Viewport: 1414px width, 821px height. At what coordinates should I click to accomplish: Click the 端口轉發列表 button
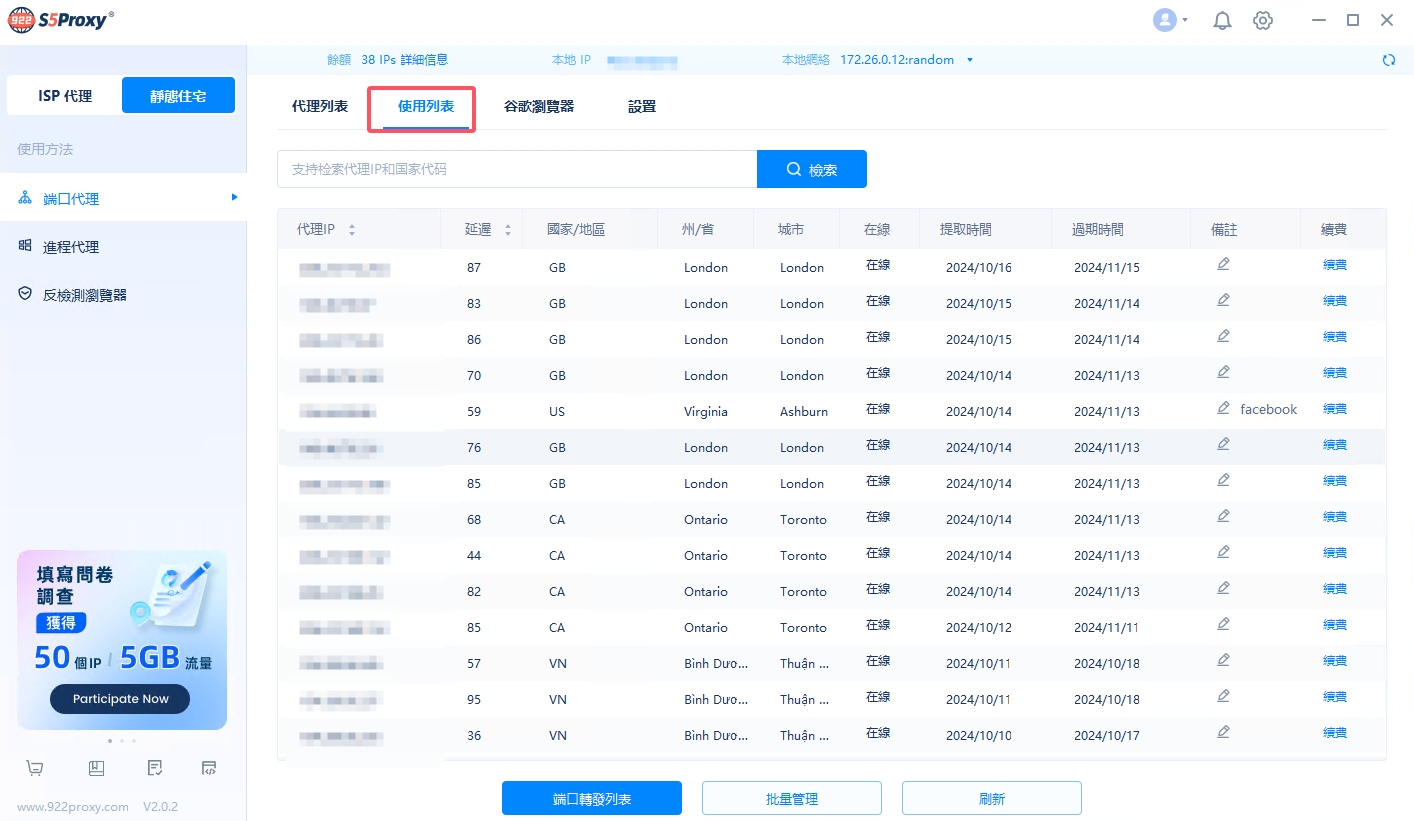point(592,799)
